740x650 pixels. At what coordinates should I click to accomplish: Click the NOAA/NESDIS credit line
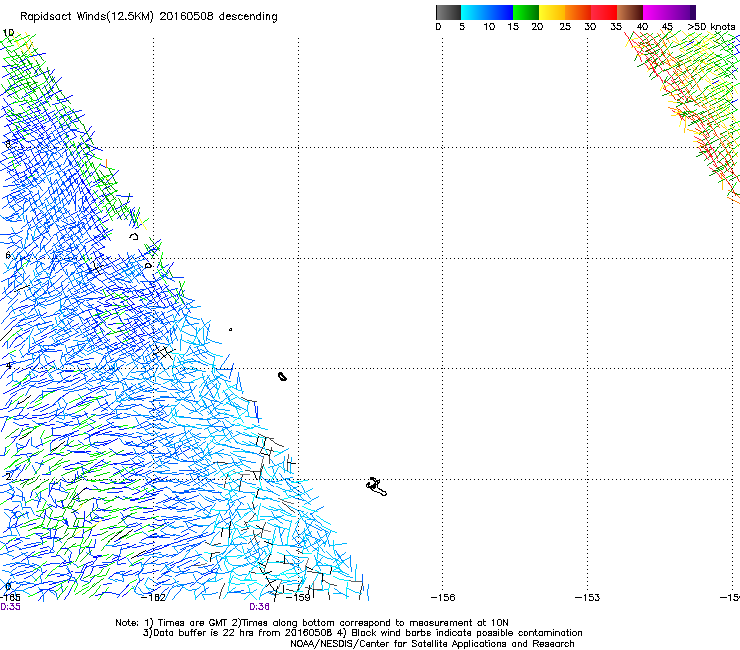pyautogui.click(x=432, y=644)
